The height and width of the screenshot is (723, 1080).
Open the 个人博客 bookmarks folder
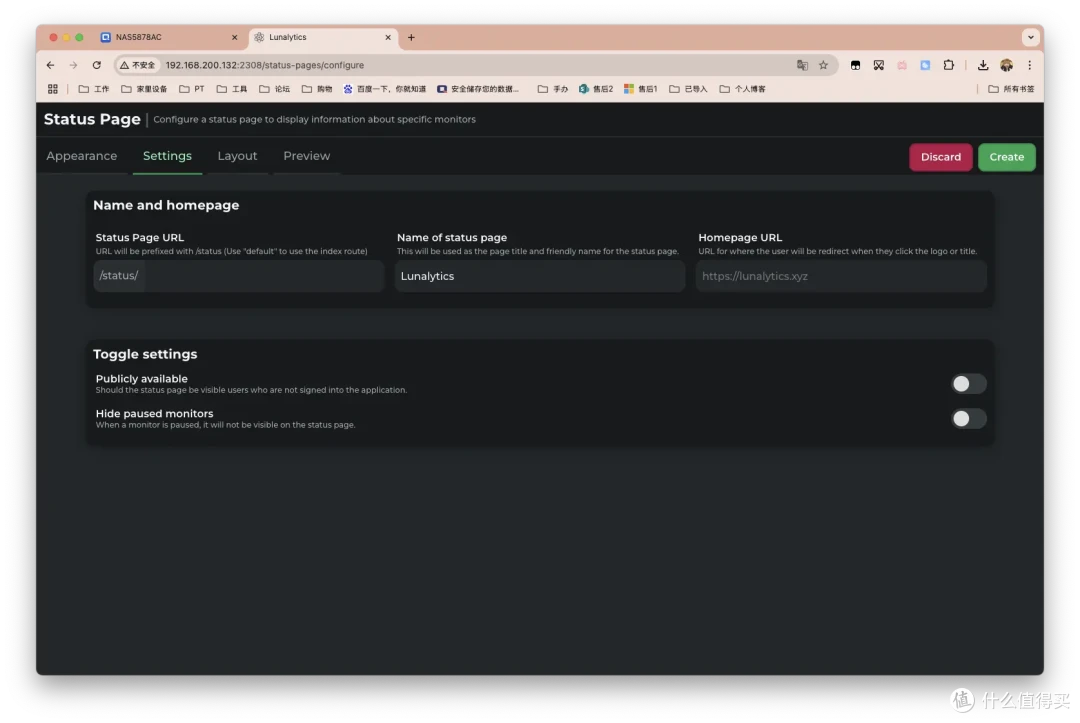pyautogui.click(x=742, y=89)
